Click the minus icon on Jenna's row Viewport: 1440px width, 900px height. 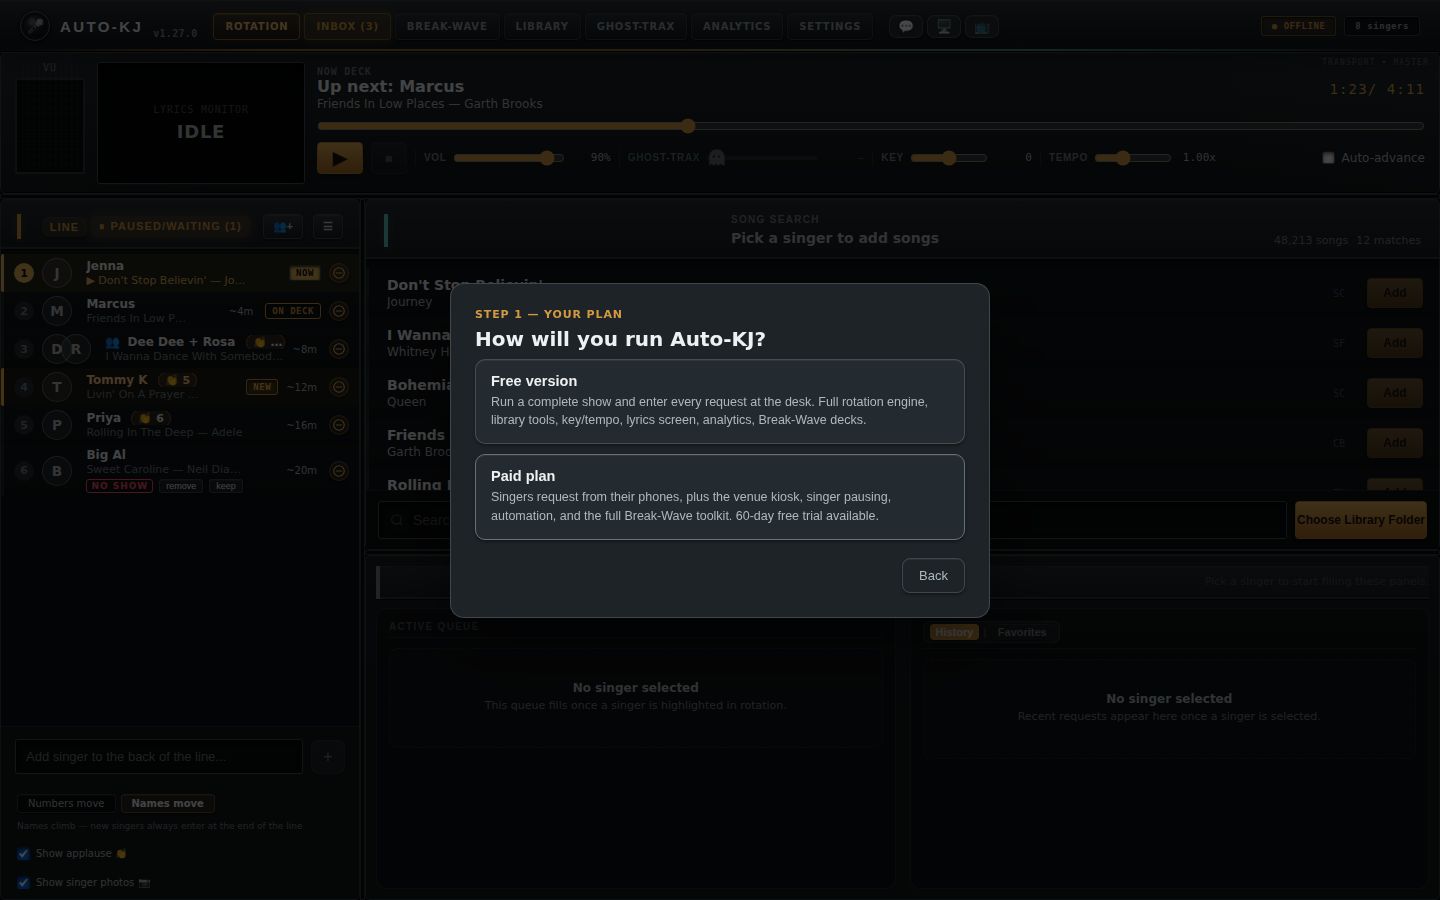(x=339, y=273)
